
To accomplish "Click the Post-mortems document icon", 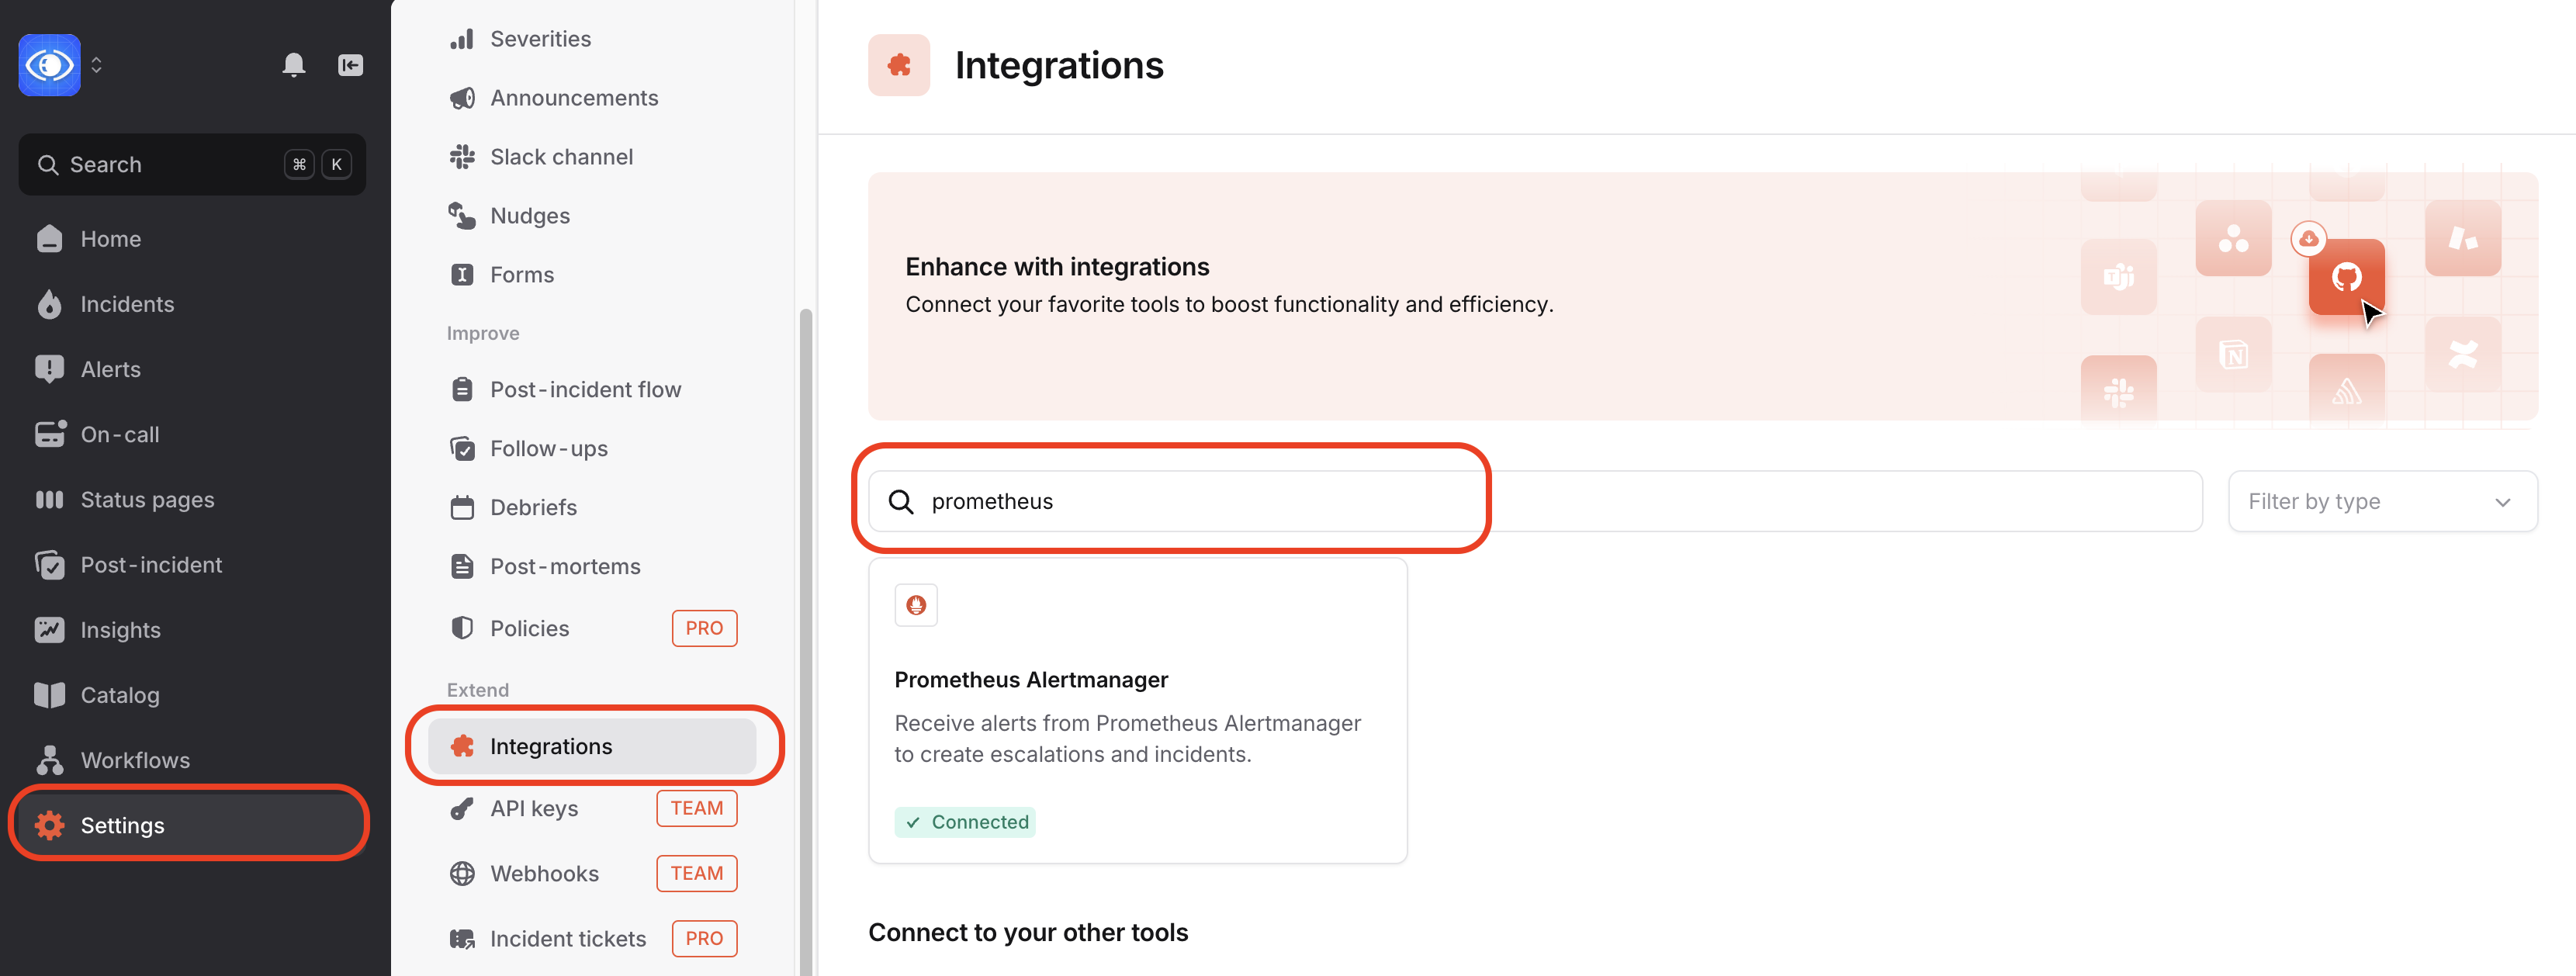I will point(462,566).
